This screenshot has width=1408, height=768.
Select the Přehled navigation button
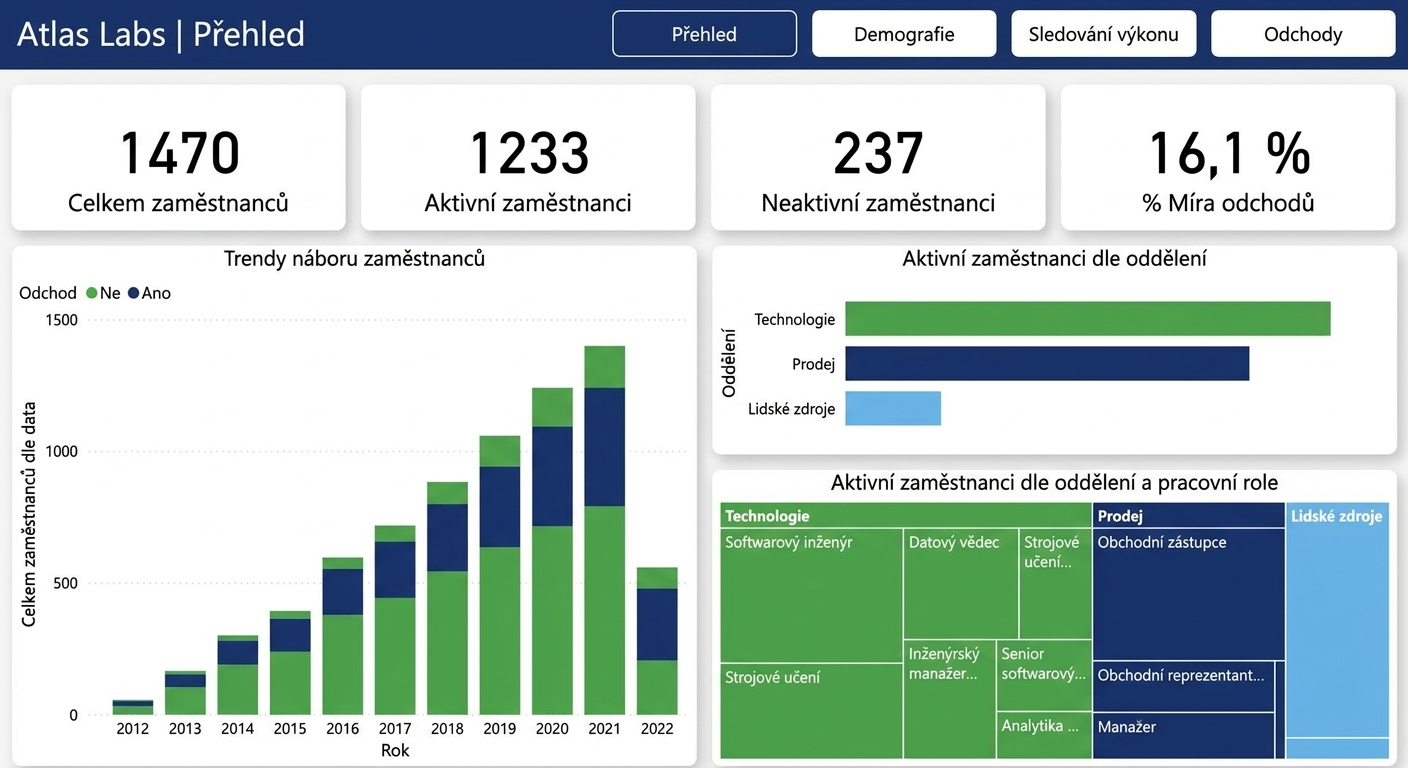pyautogui.click(x=704, y=34)
